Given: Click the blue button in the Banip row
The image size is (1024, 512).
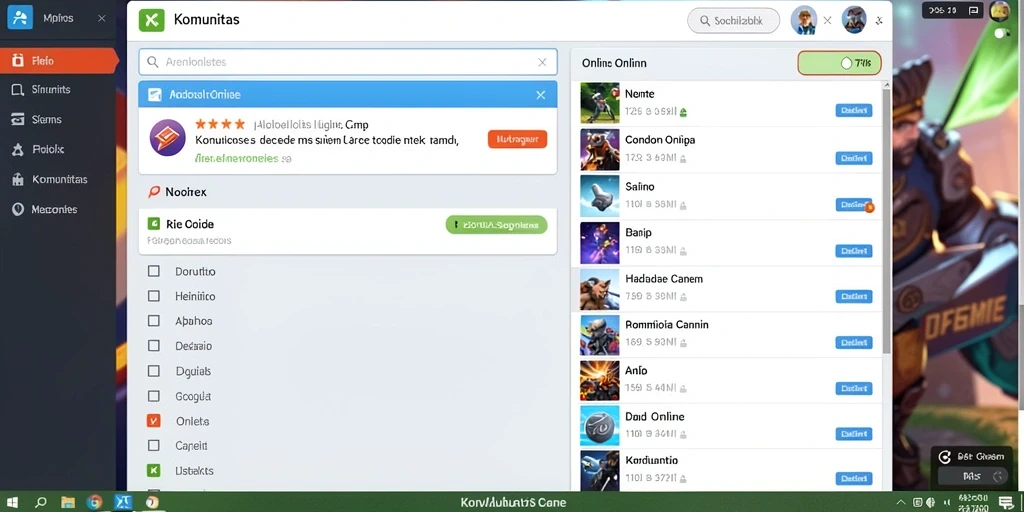Looking at the screenshot, I should click(x=854, y=251).
